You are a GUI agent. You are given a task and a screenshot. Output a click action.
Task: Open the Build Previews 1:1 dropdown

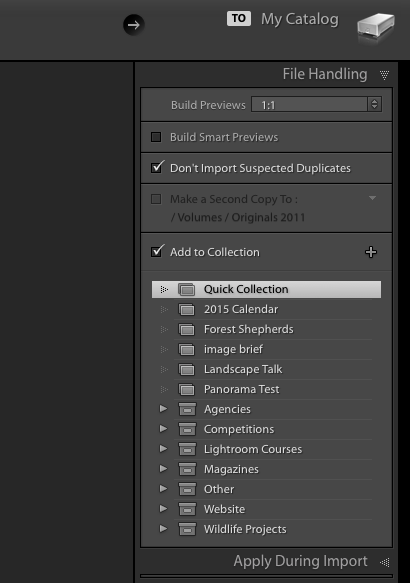point(316,104)
